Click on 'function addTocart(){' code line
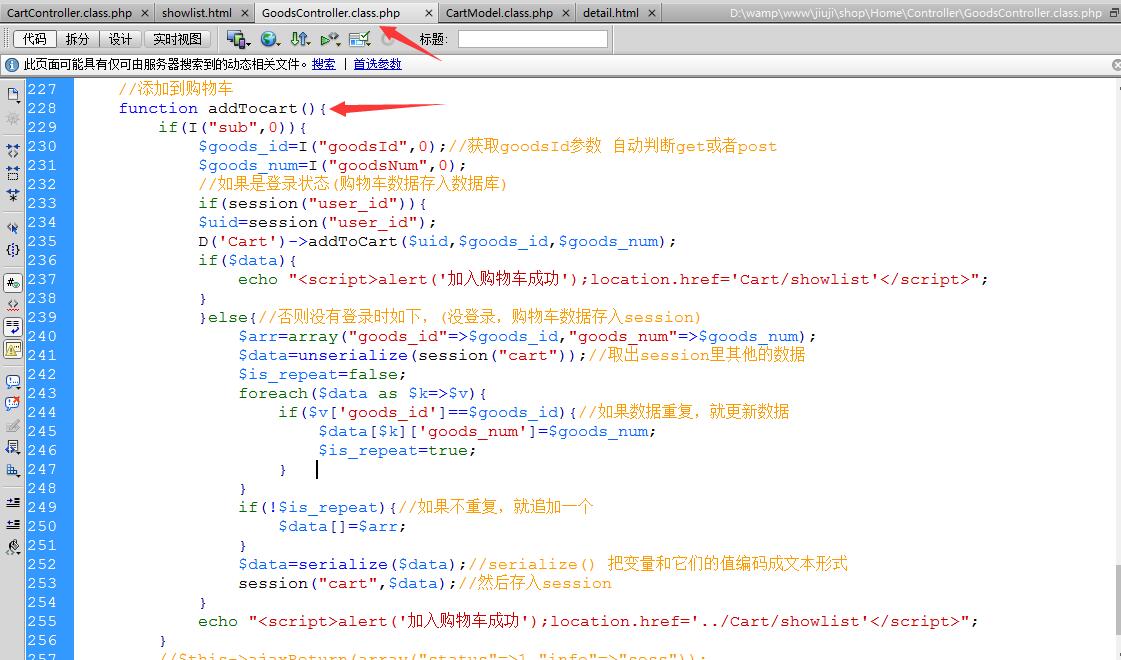 [222, 109]
